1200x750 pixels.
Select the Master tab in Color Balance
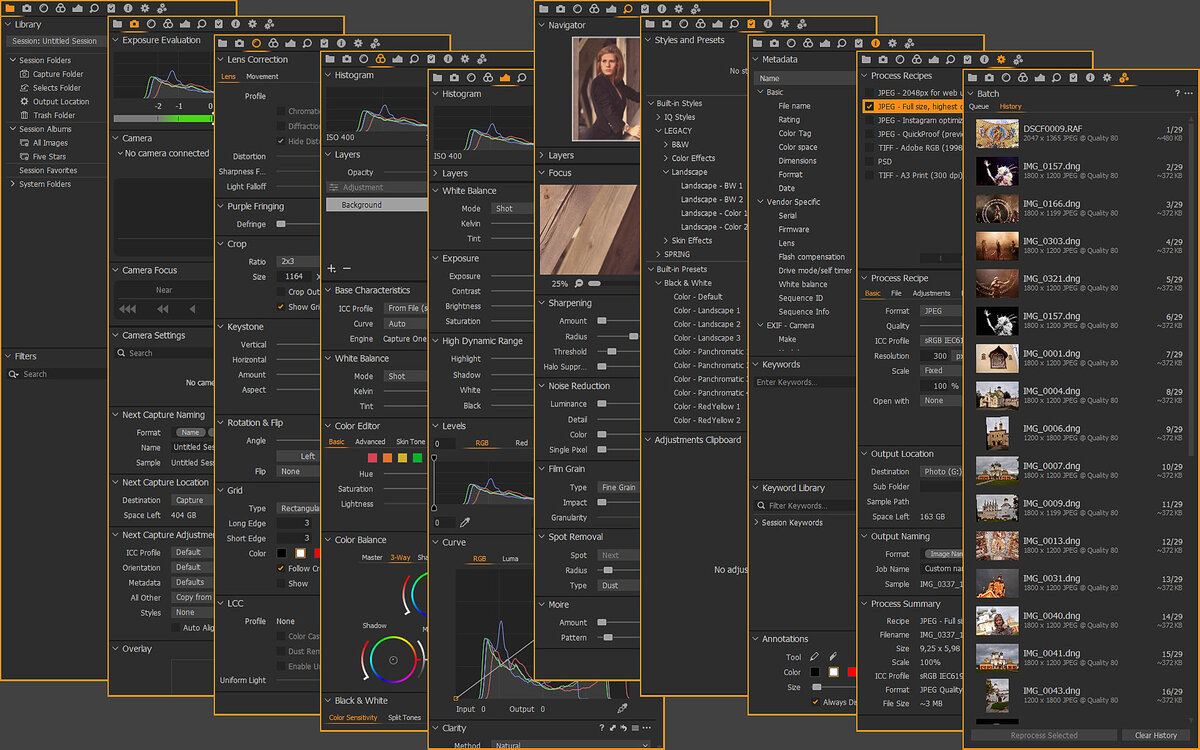372,557
